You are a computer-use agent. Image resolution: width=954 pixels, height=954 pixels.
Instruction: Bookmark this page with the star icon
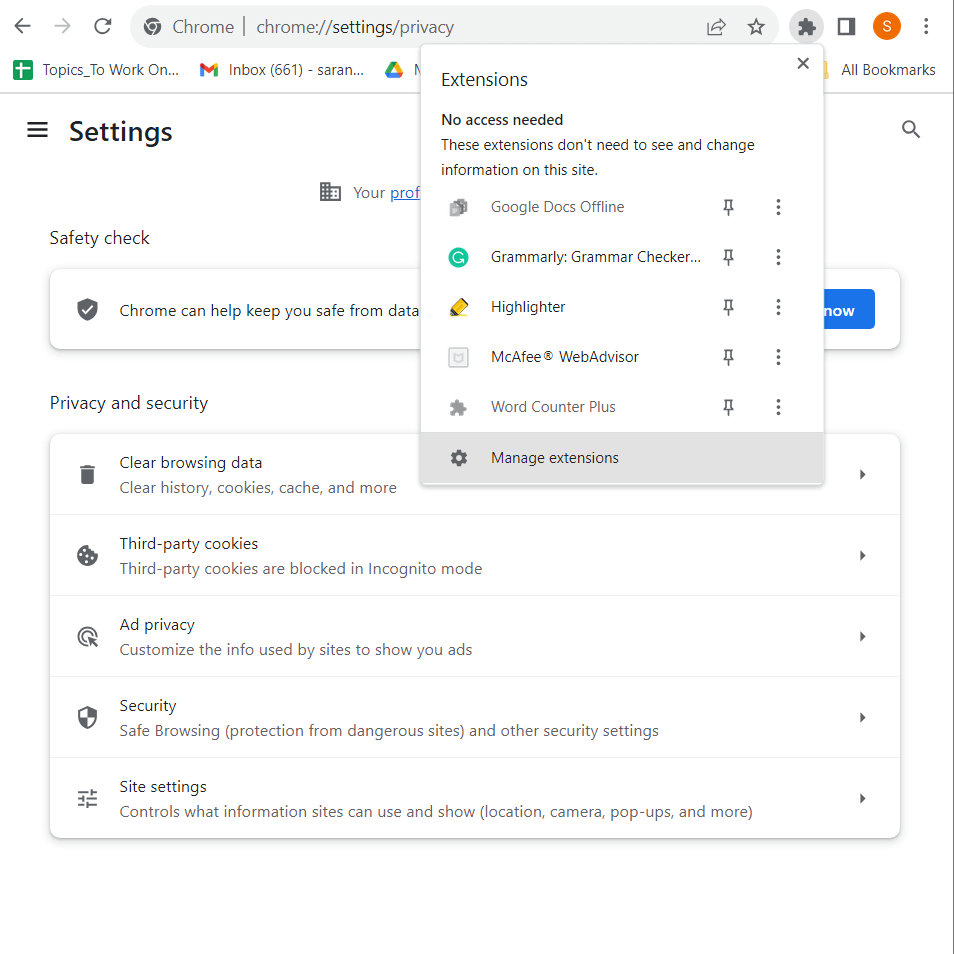pyautogui.click(x=756, y=27)
